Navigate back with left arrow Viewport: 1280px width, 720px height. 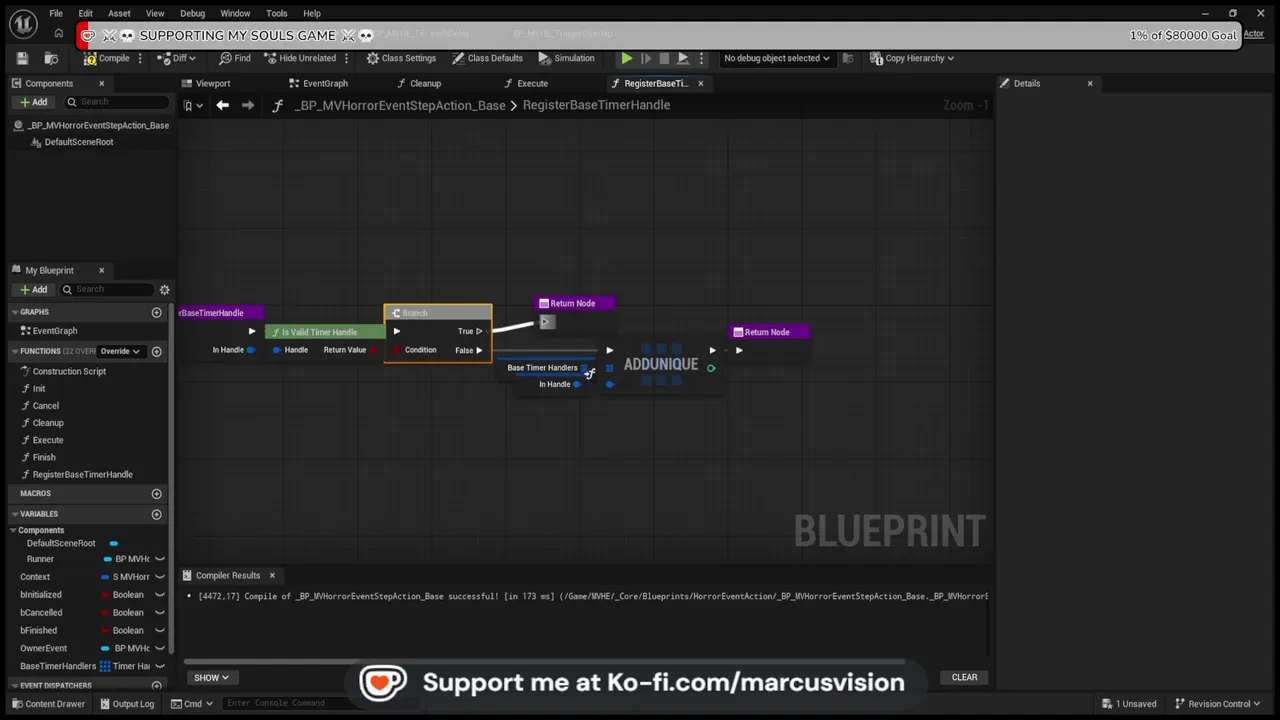point(222,105)
